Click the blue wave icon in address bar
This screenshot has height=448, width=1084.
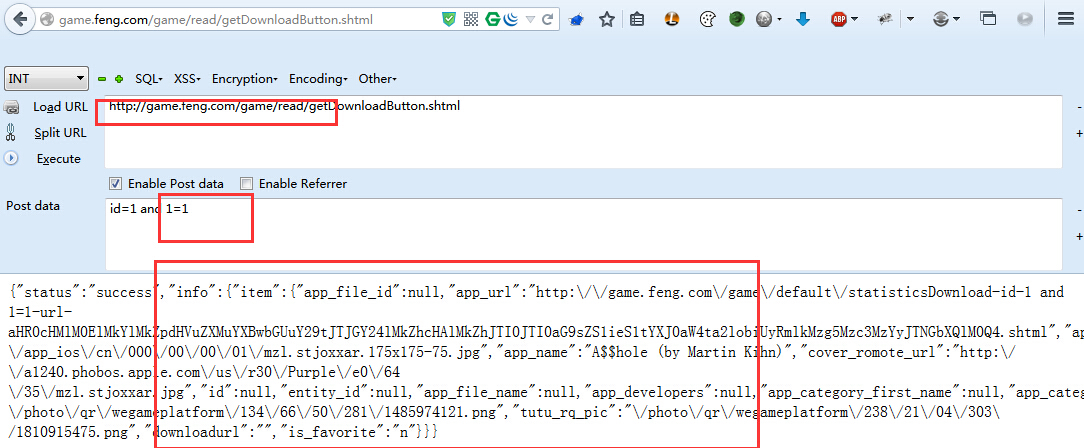click(511, 20)
